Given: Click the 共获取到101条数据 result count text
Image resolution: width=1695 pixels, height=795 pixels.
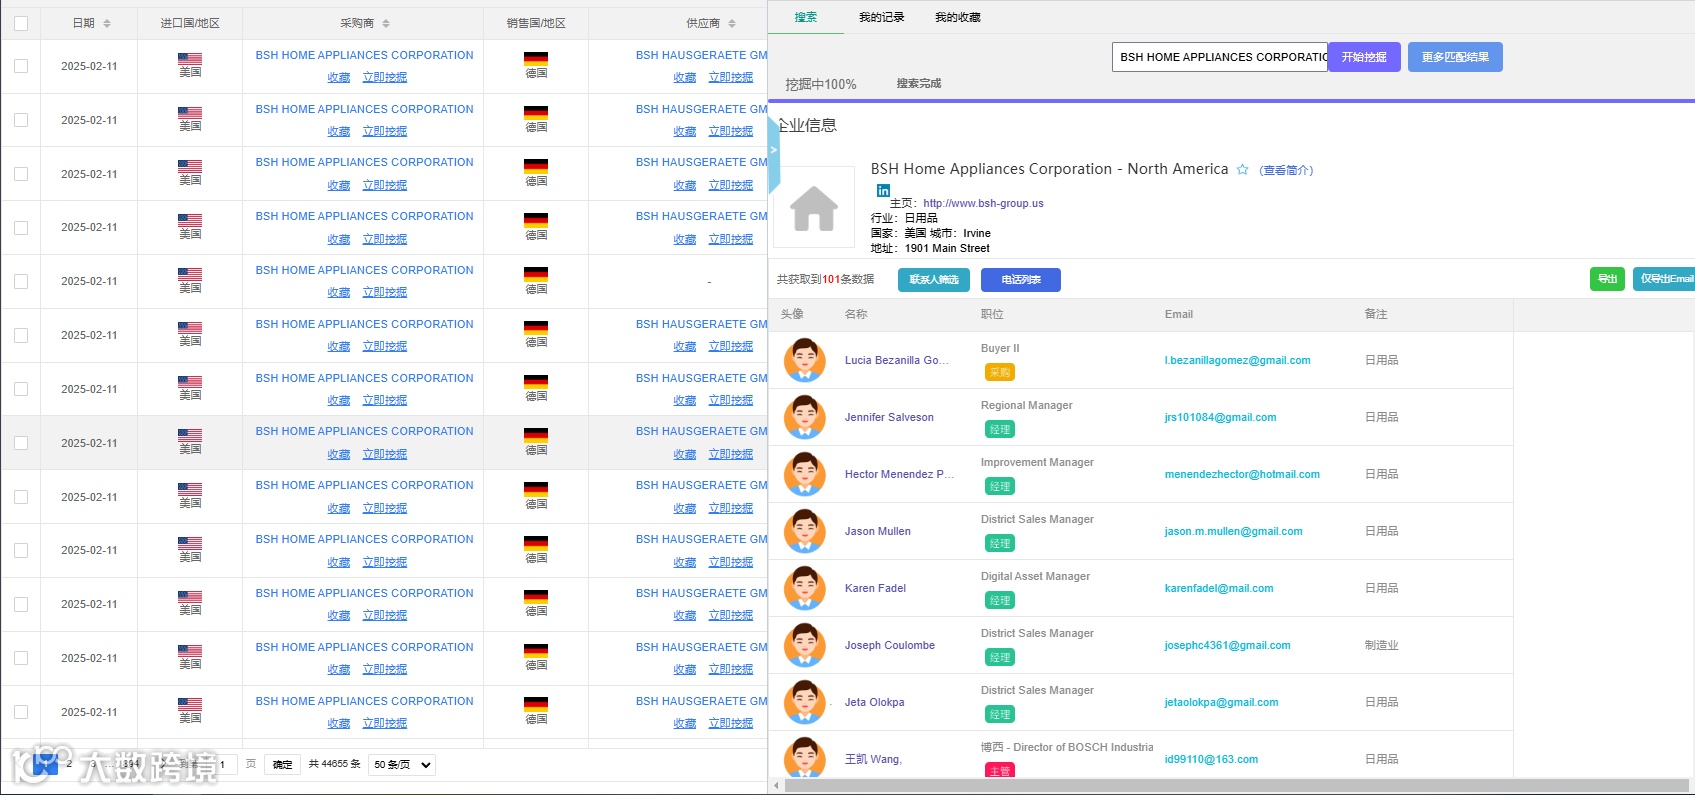Looking at the screenshot, I should click(x=826, y=279).
